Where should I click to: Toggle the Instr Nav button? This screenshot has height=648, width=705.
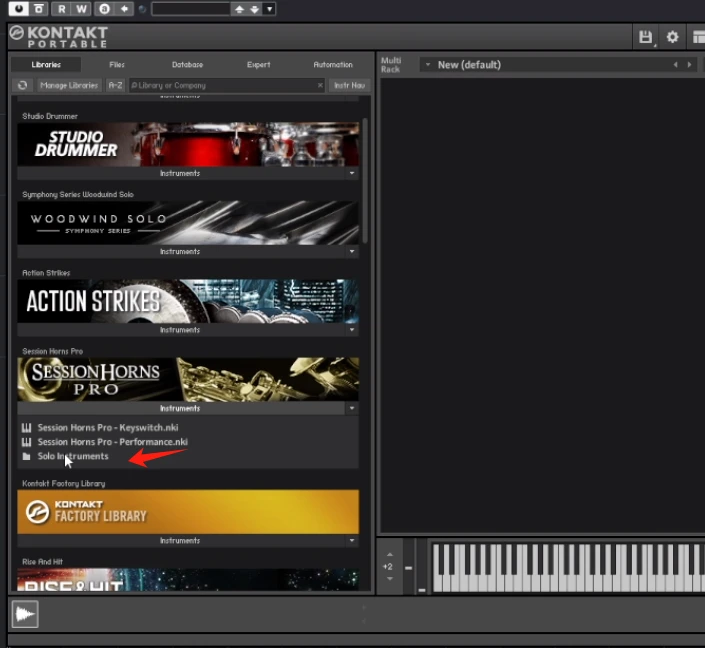click(349, 85)
